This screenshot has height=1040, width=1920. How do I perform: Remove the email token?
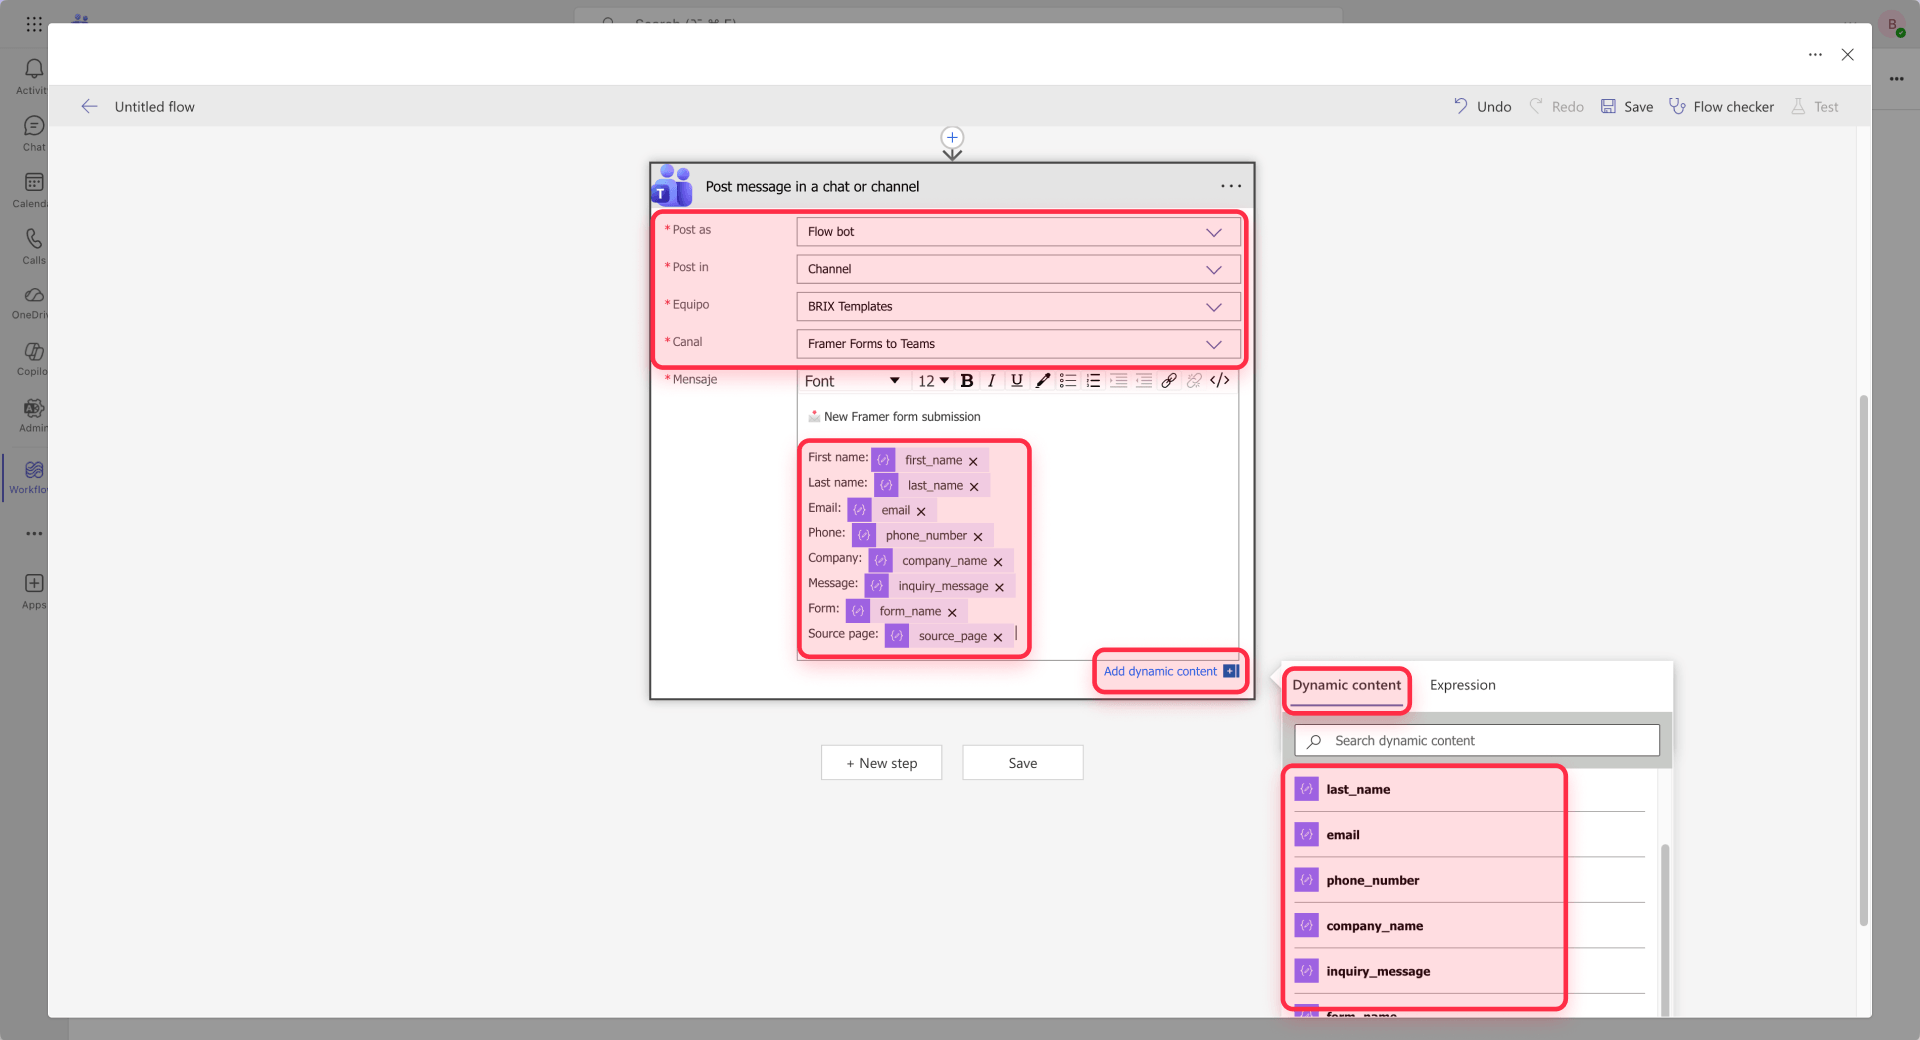921,512
